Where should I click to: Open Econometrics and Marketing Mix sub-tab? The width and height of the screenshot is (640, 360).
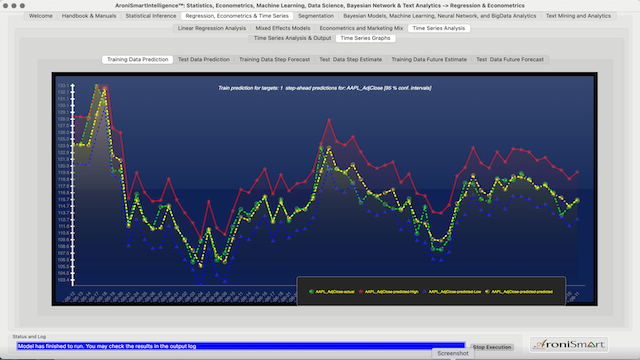click(361, 28)
